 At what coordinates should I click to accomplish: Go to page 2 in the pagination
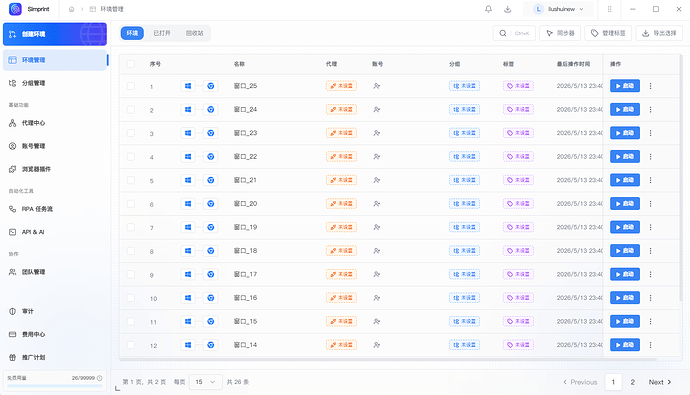click(632, 382)
